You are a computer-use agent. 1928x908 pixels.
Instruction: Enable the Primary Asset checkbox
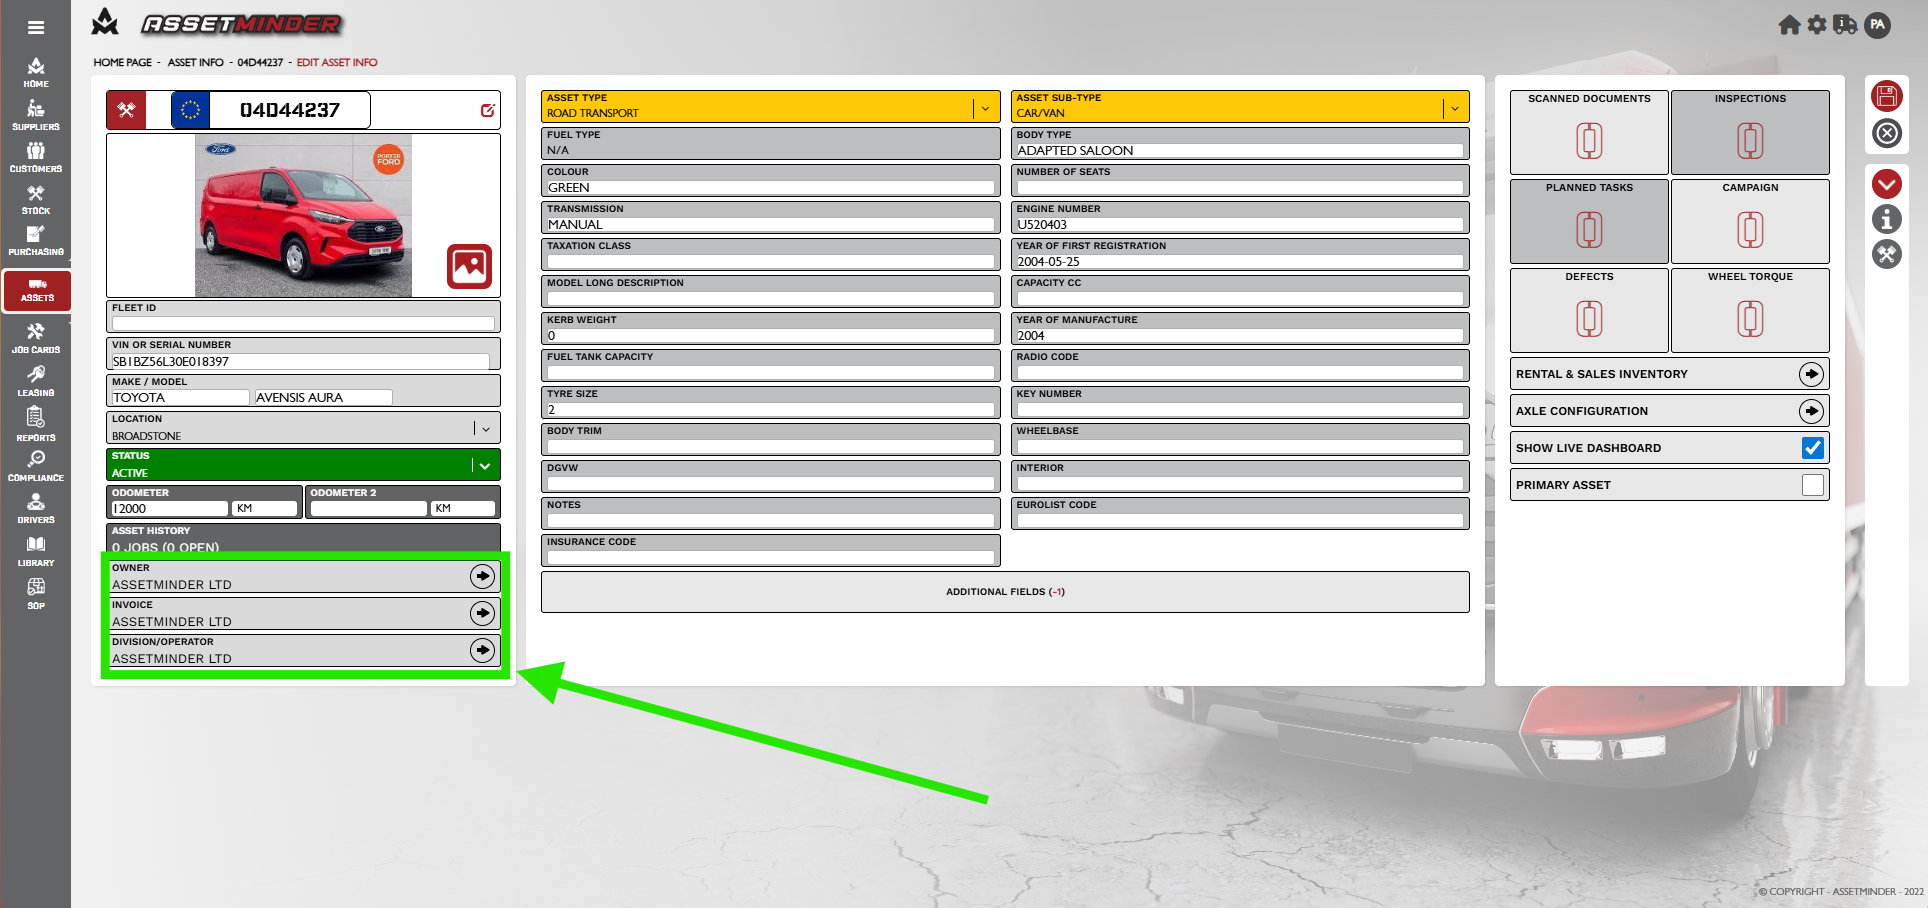(x=1812, y=485)
